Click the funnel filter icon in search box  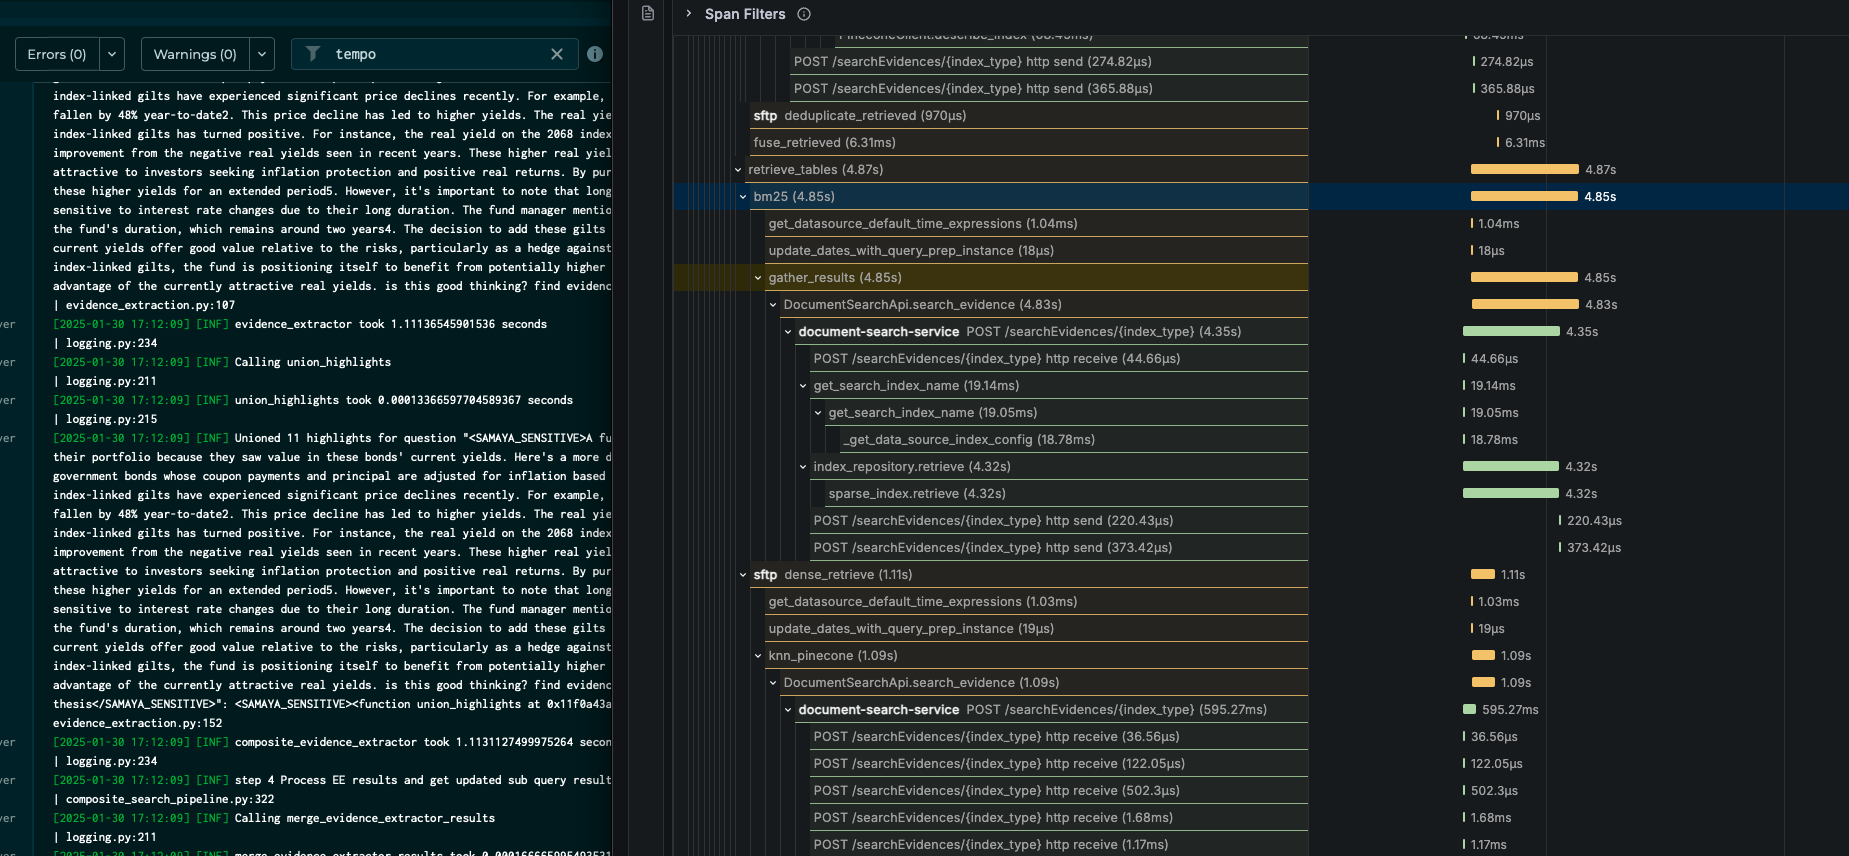click(x=313, y=54)
